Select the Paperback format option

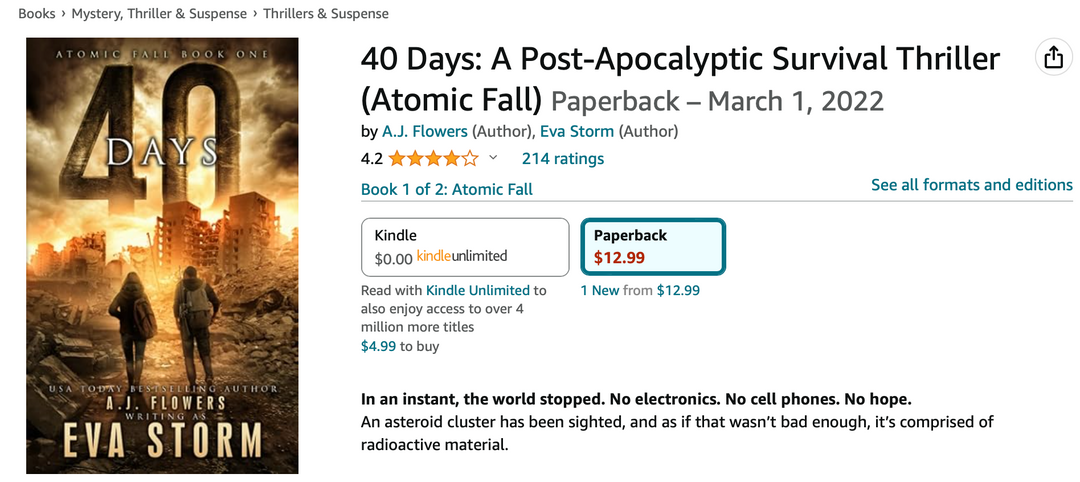click(653, 246)
